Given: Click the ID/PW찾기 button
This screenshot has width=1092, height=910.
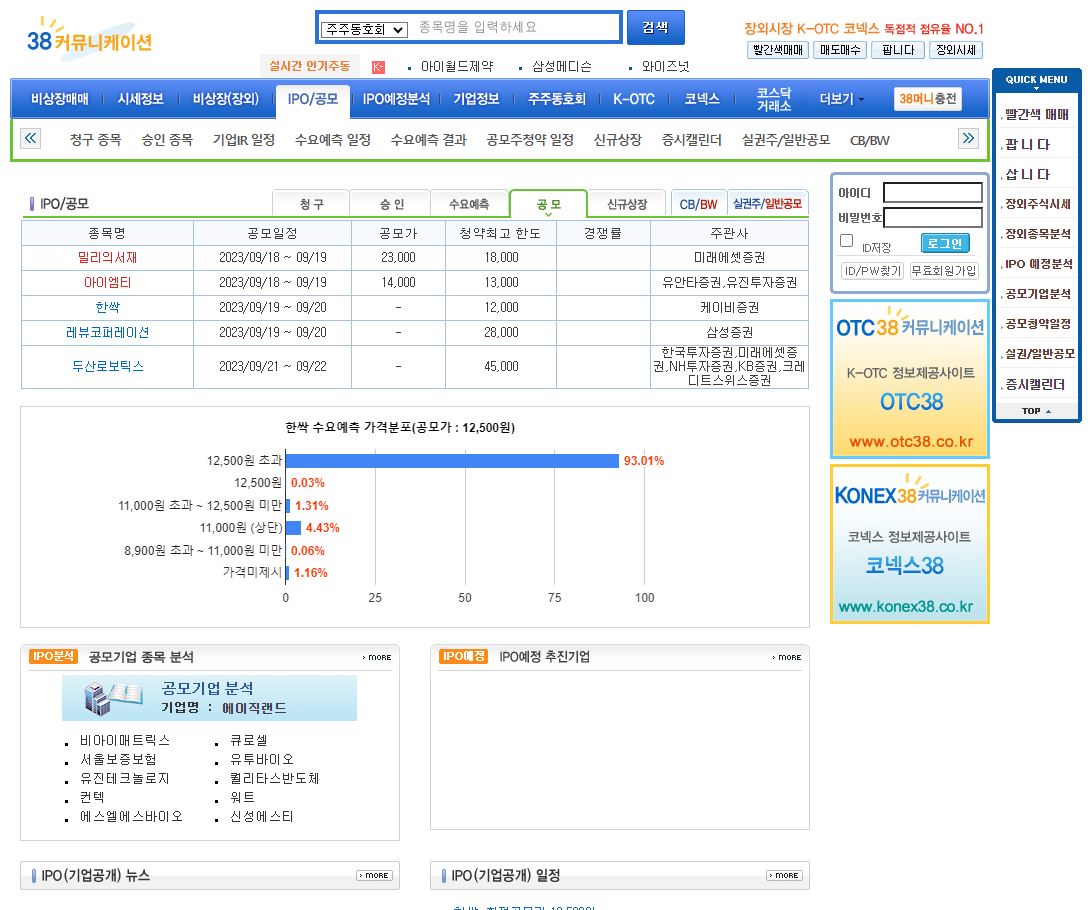Looking at the screenshot, I should tap(872, 271).
